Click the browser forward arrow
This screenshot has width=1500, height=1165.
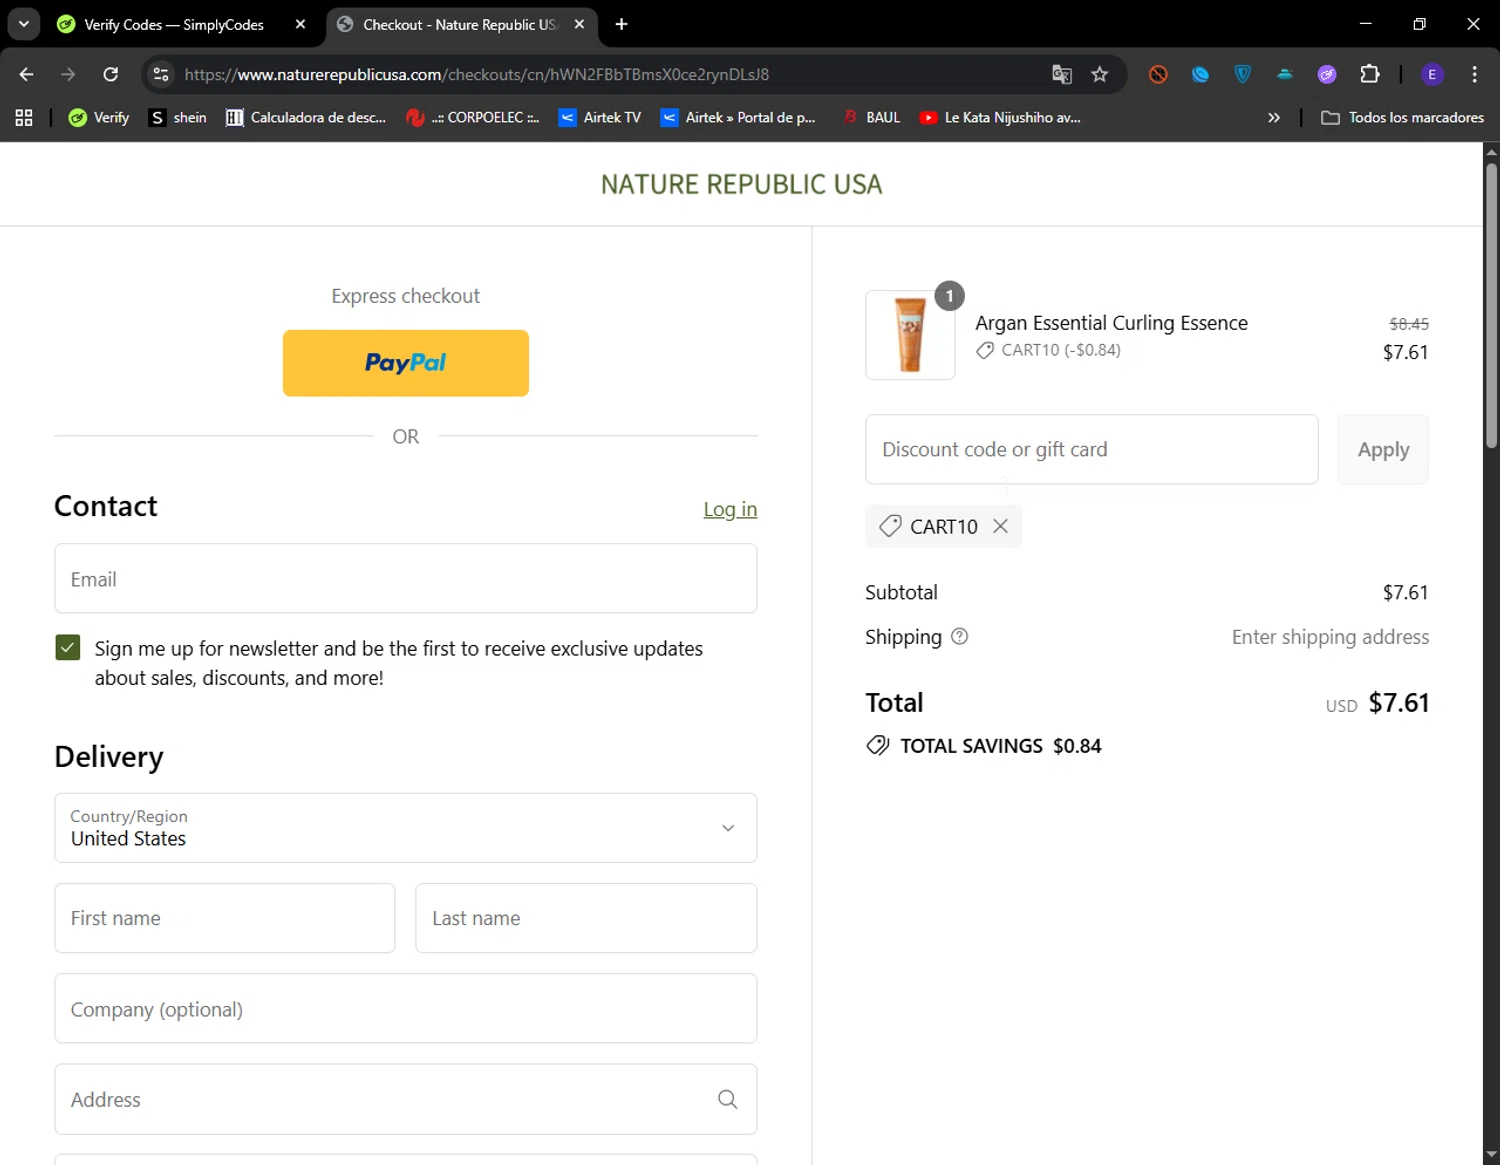[x=68, y=74]
